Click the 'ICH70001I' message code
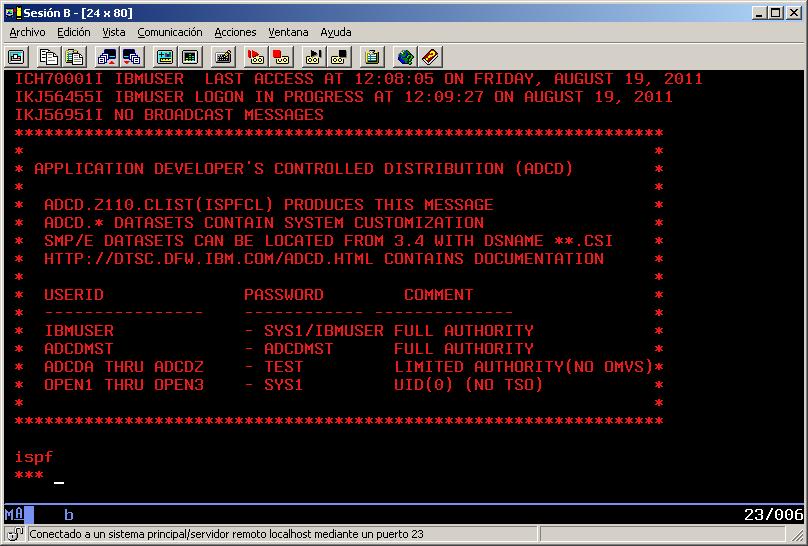 click(x=59, y=79)
